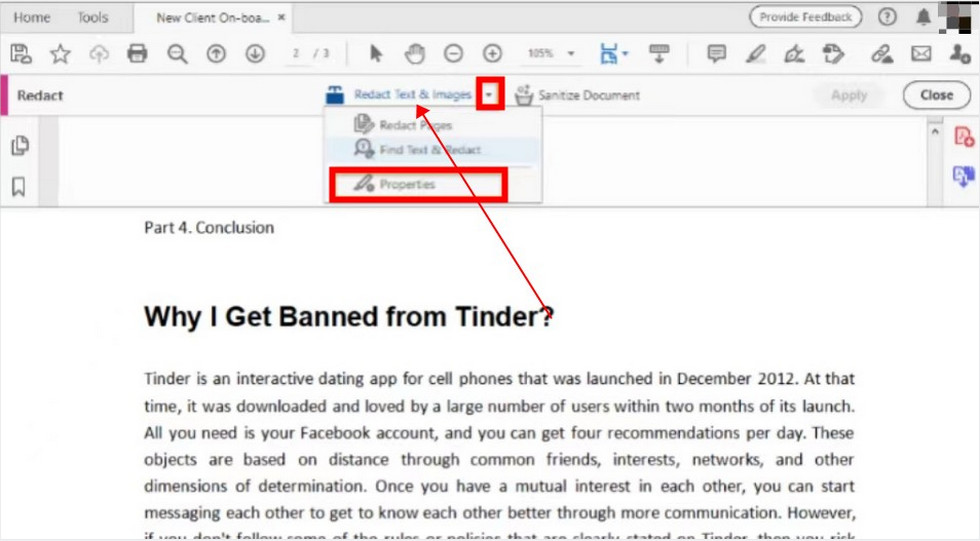The width and height of the screenshot is (980, 541).
Task: Switch to the Tools tab
Action: 93,17
